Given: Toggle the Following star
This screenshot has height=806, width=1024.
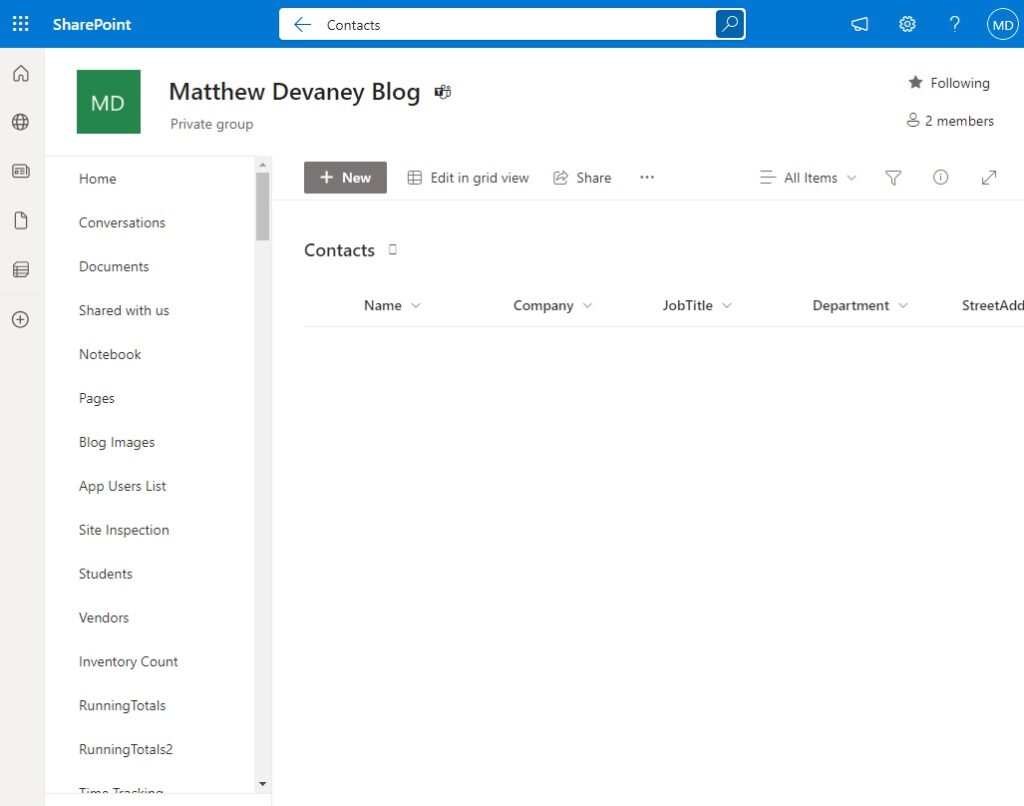Looking at the screenshot, I should [949, 83].
